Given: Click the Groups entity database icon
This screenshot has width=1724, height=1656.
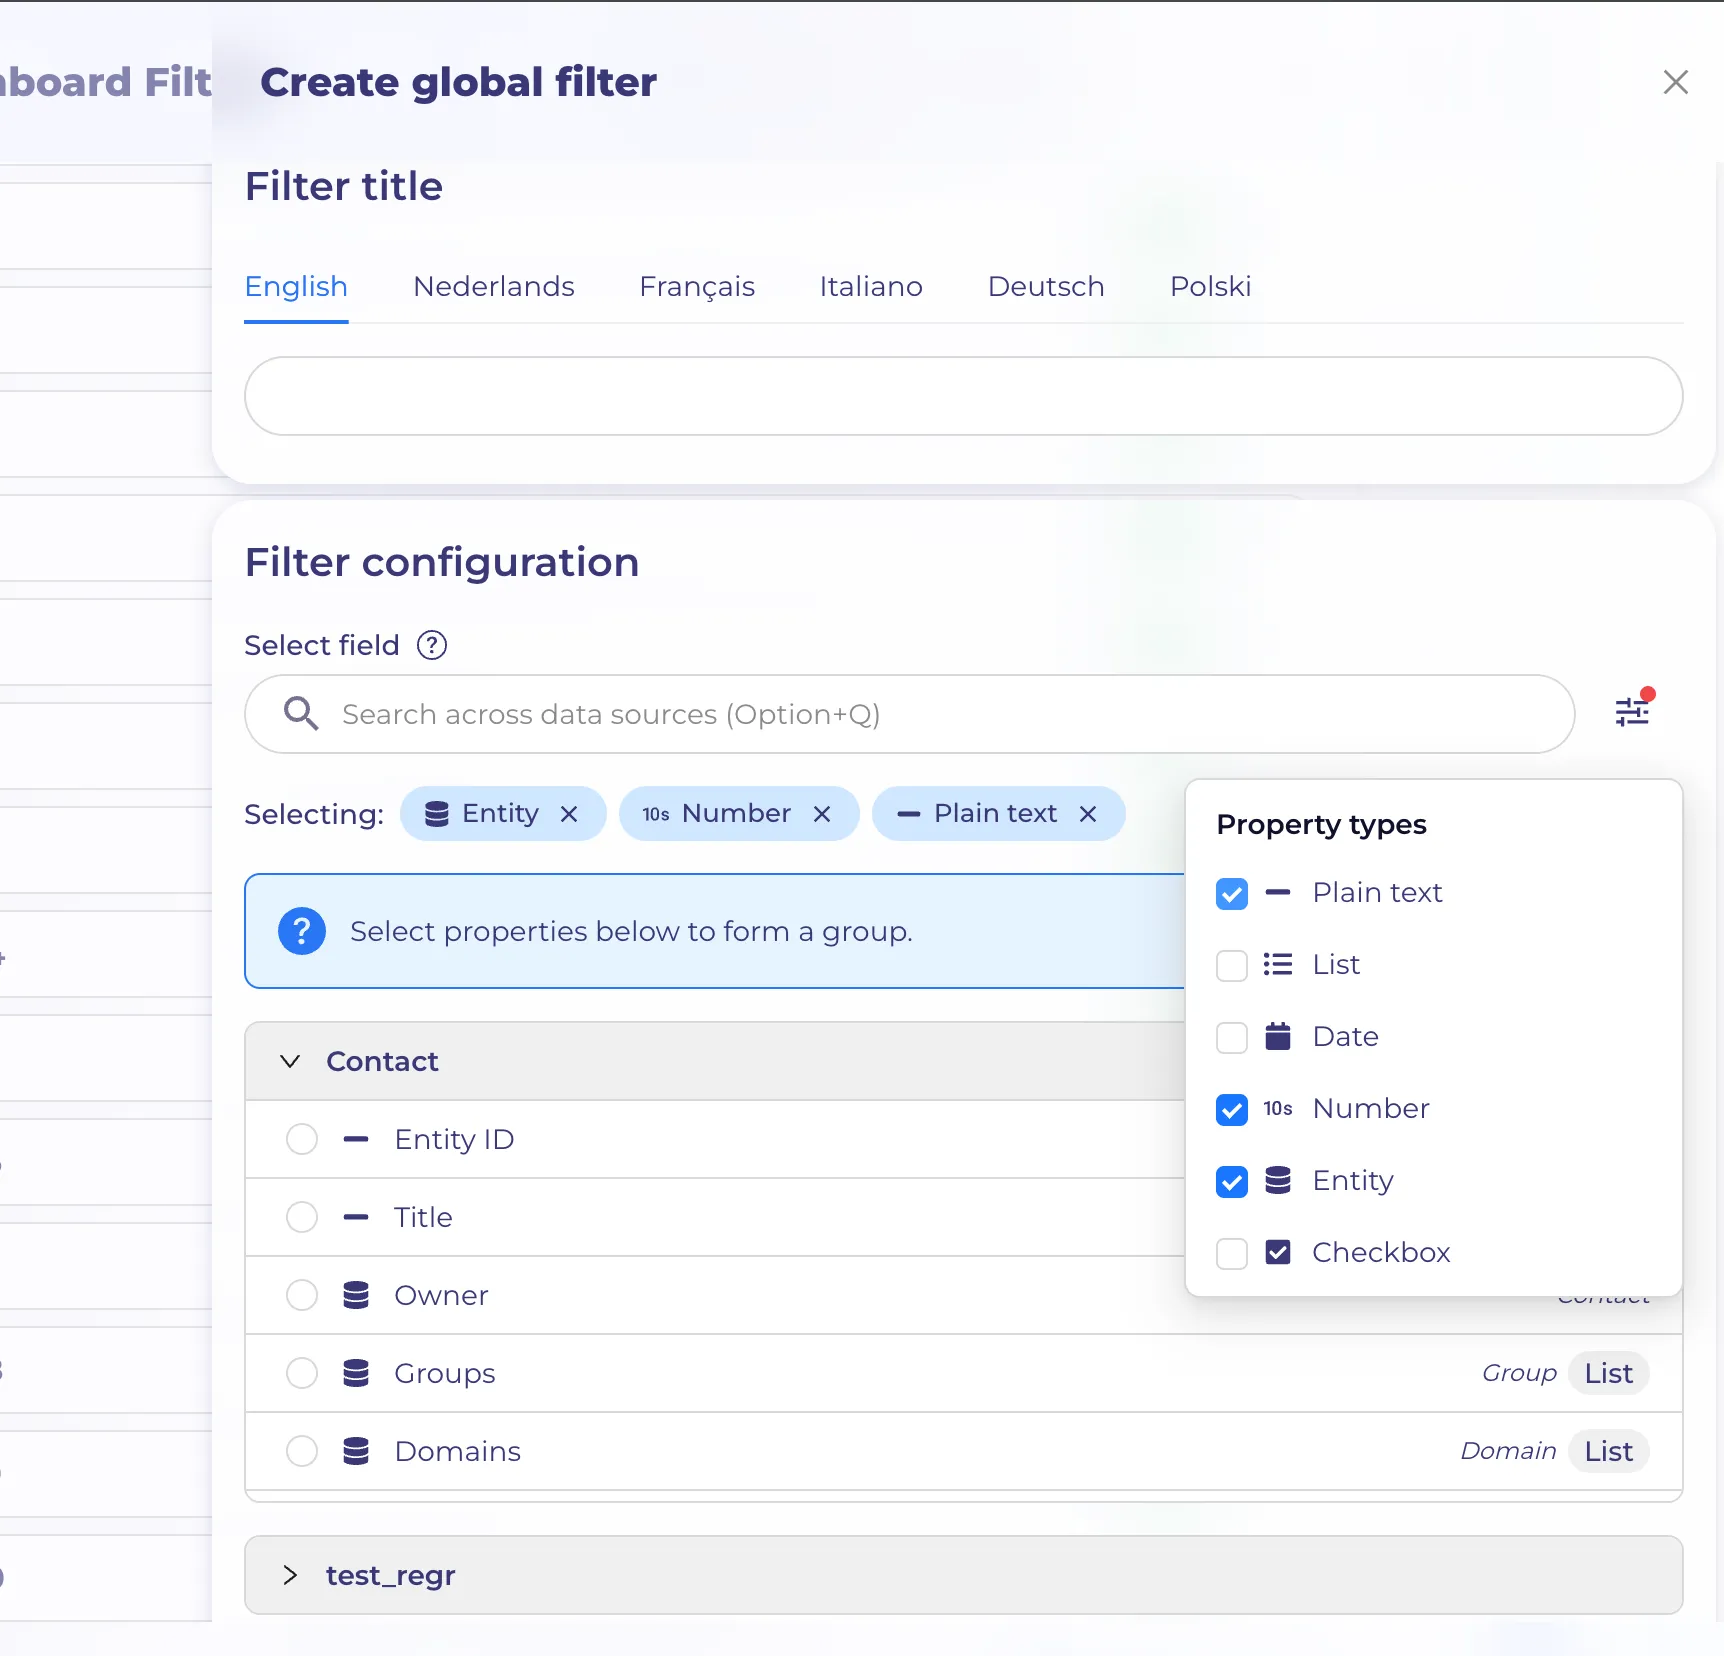Looking at the screenshot, I should click(356, 1373).
